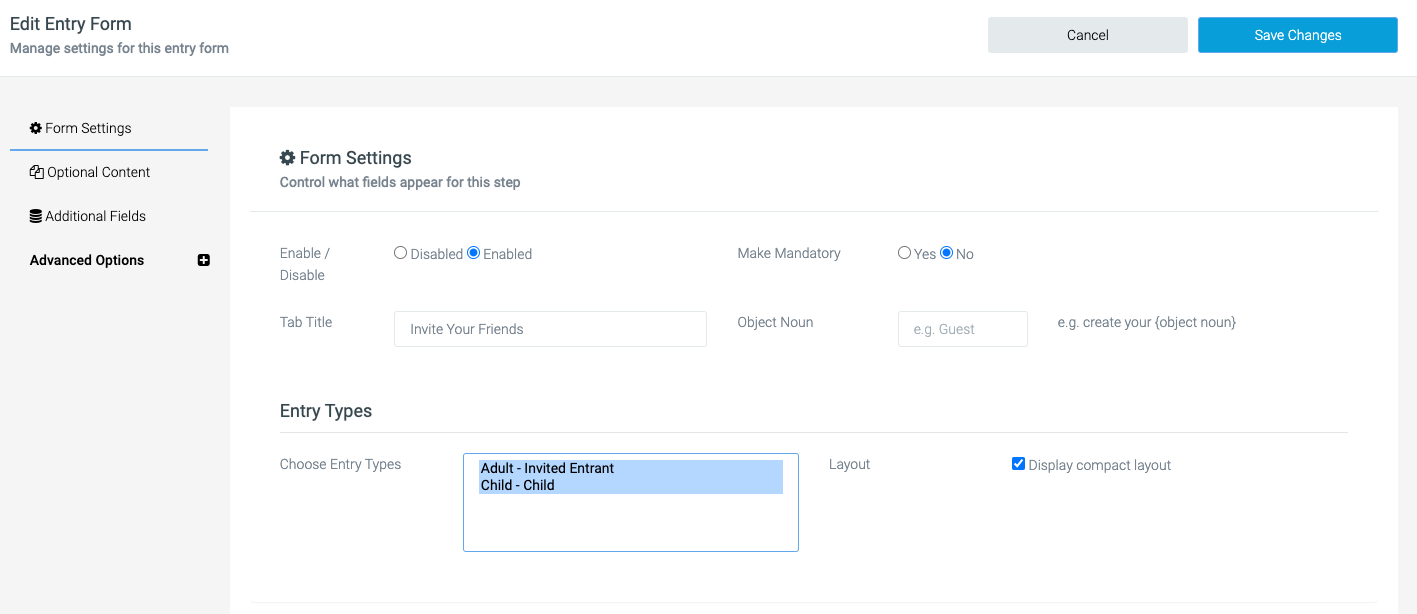Focus the Object Noun input field
1417x614 pixels.
(963, 329)
